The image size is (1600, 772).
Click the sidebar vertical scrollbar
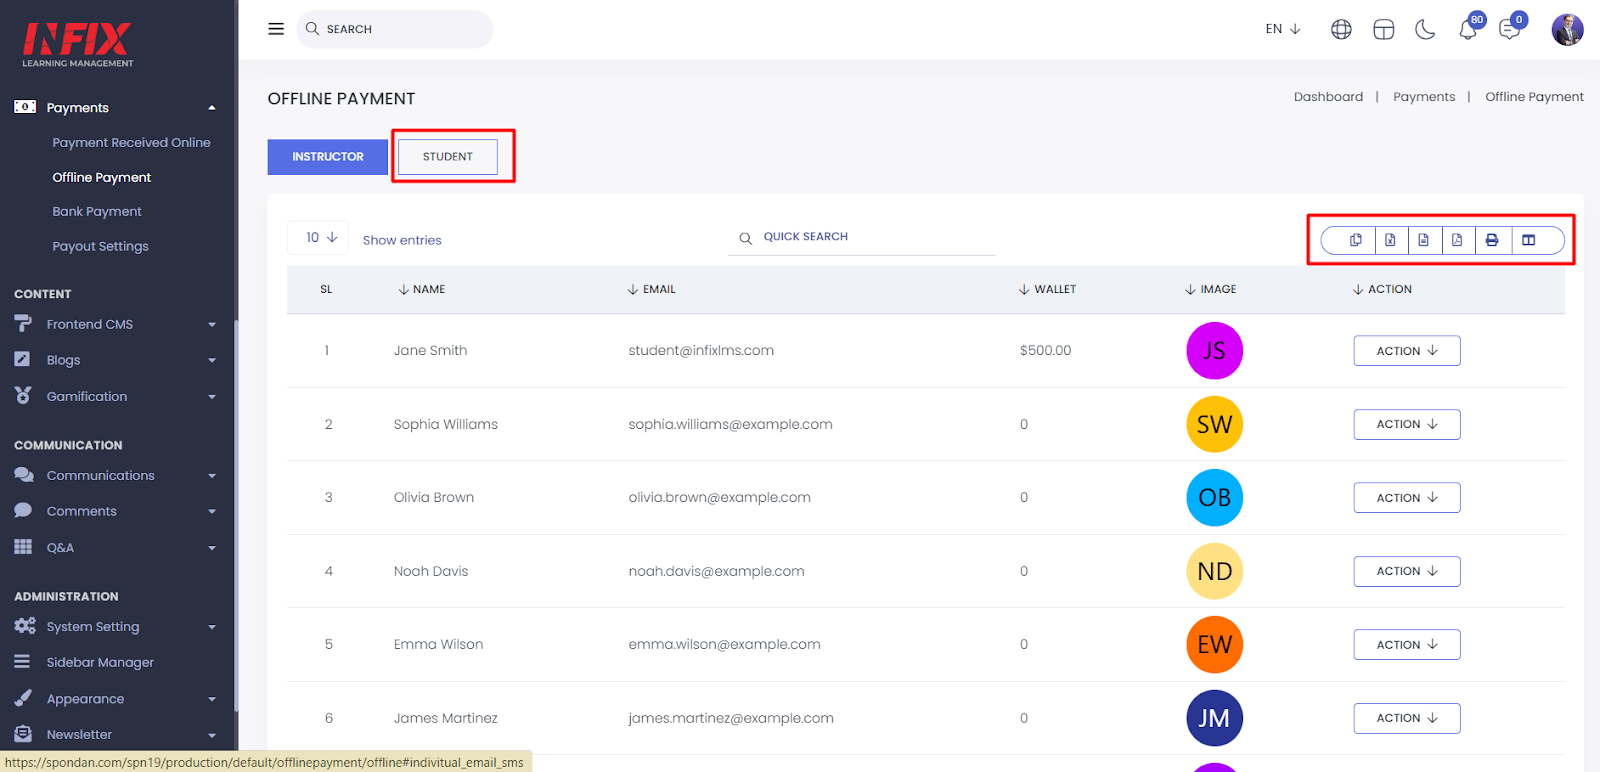(x=236, y=515)
